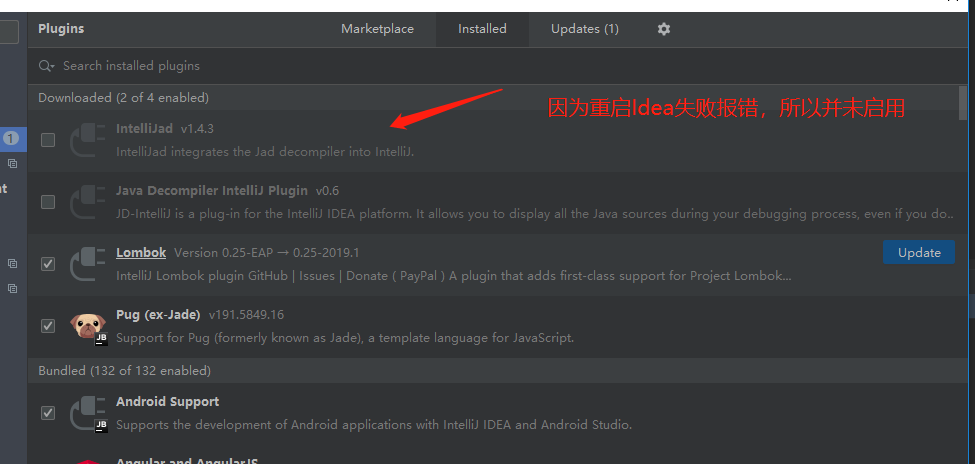Click the Plugins heading label
975x464 pixels.
pos(61,29)
